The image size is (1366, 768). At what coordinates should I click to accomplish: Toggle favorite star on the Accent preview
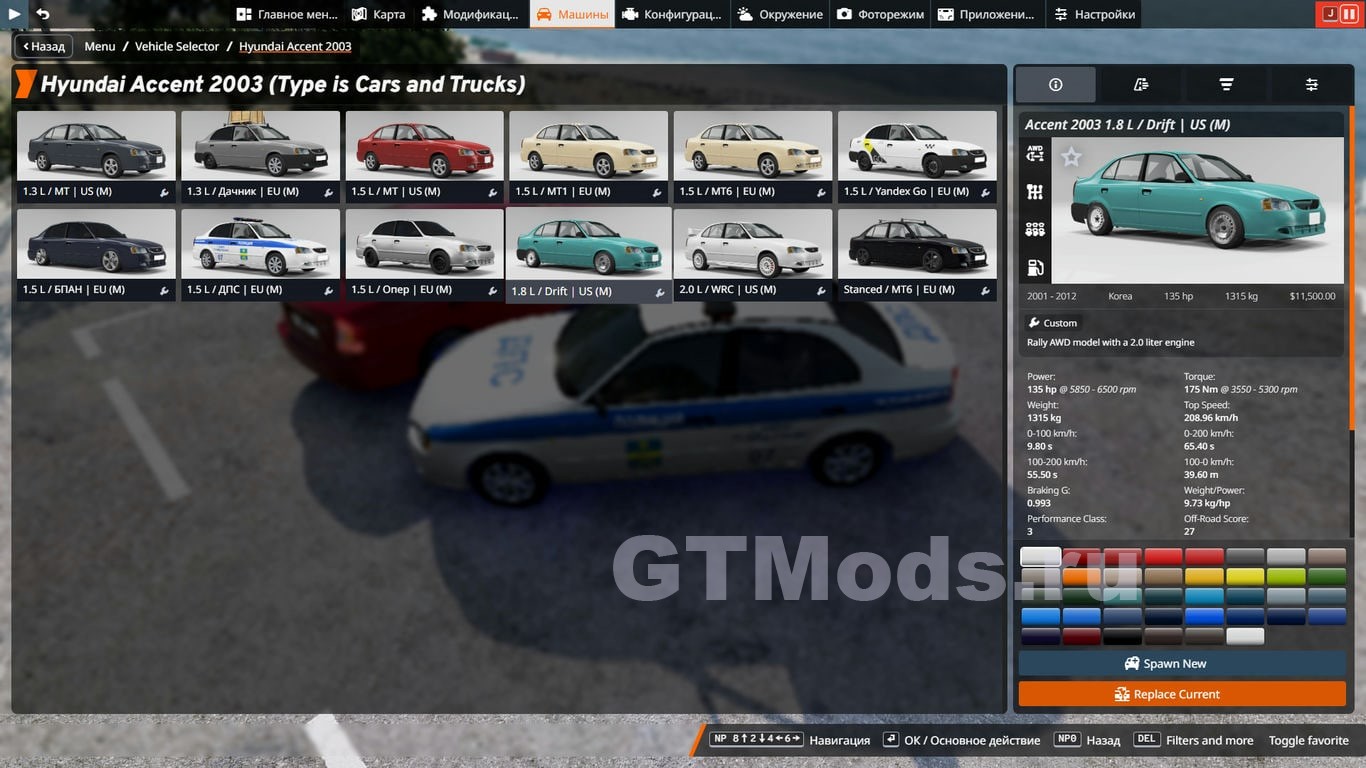click(x=1071, y=157)
